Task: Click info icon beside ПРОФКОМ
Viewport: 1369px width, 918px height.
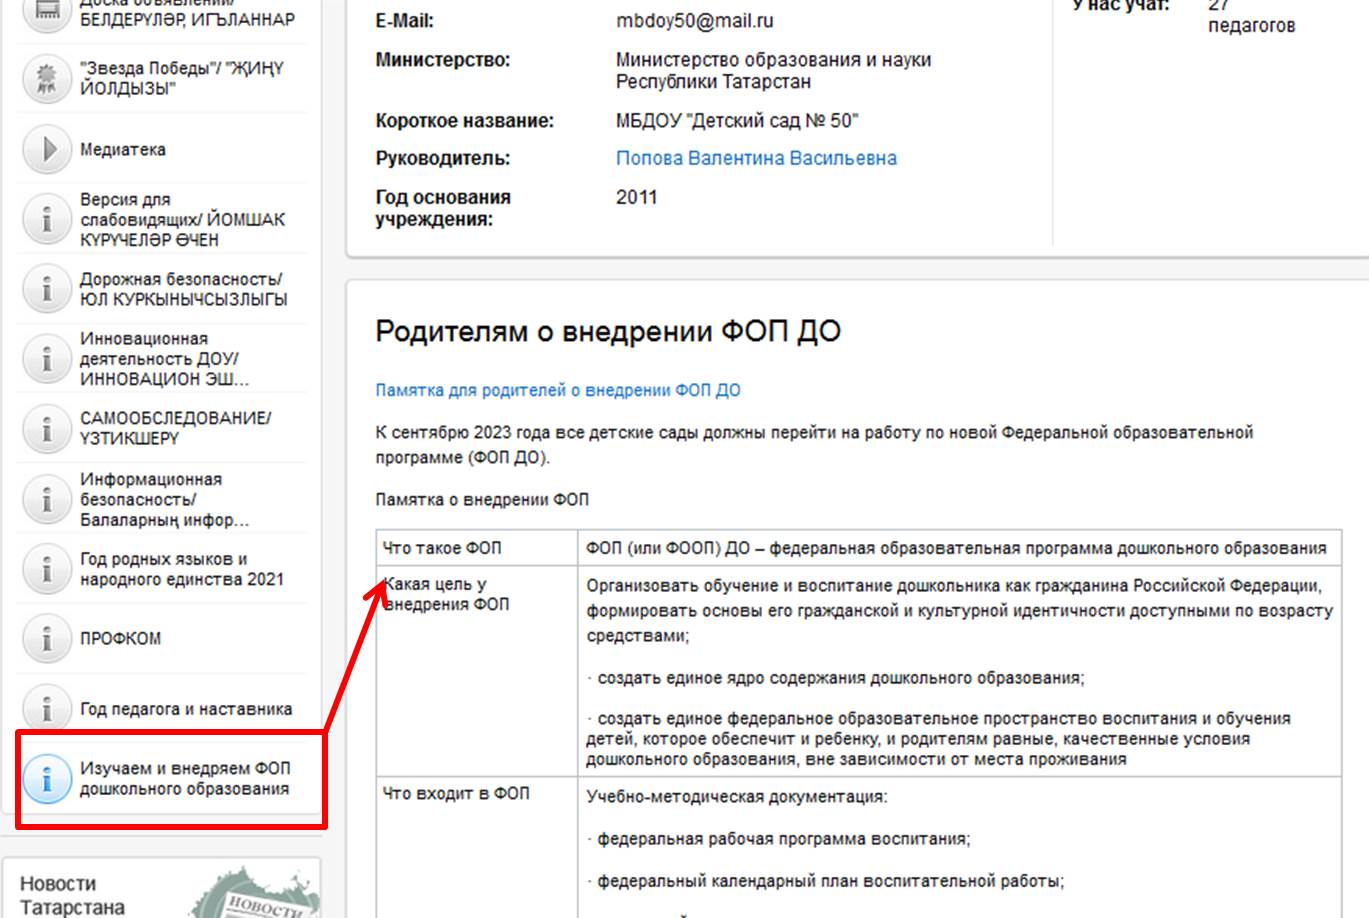Action: pyautogui.click(x=47, y=639)
